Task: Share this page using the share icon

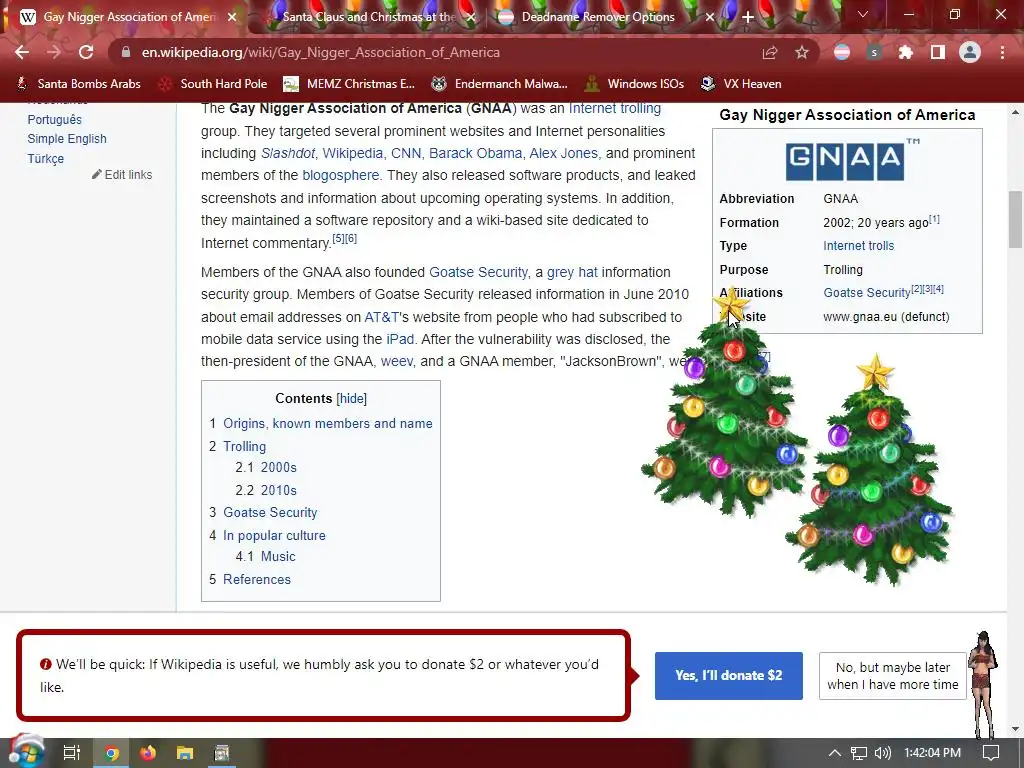Action: (770, 52)
